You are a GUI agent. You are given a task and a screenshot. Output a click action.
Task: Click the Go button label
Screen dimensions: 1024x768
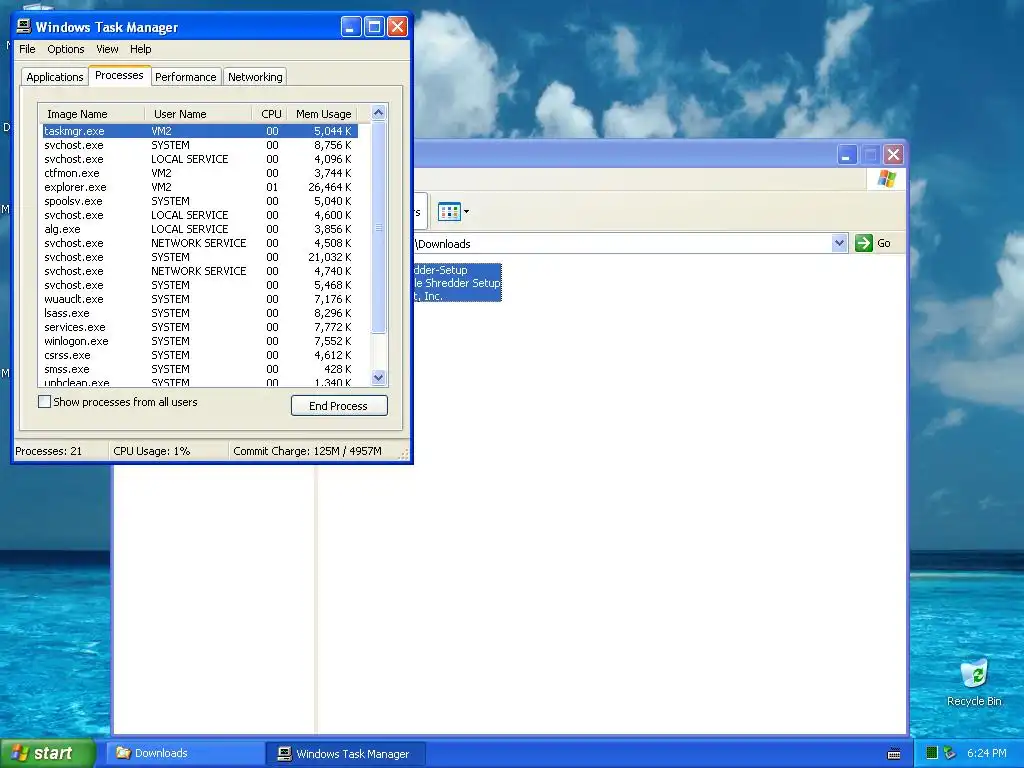[x=884, y=243]
